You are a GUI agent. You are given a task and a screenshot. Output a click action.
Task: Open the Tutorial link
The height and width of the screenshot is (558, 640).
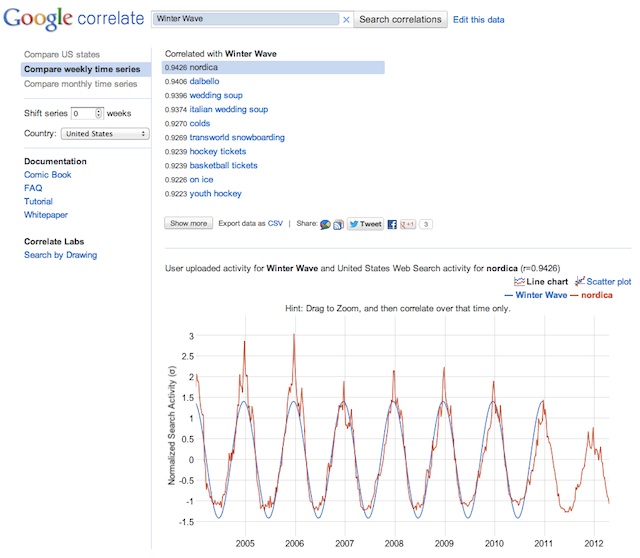point(38,201)
